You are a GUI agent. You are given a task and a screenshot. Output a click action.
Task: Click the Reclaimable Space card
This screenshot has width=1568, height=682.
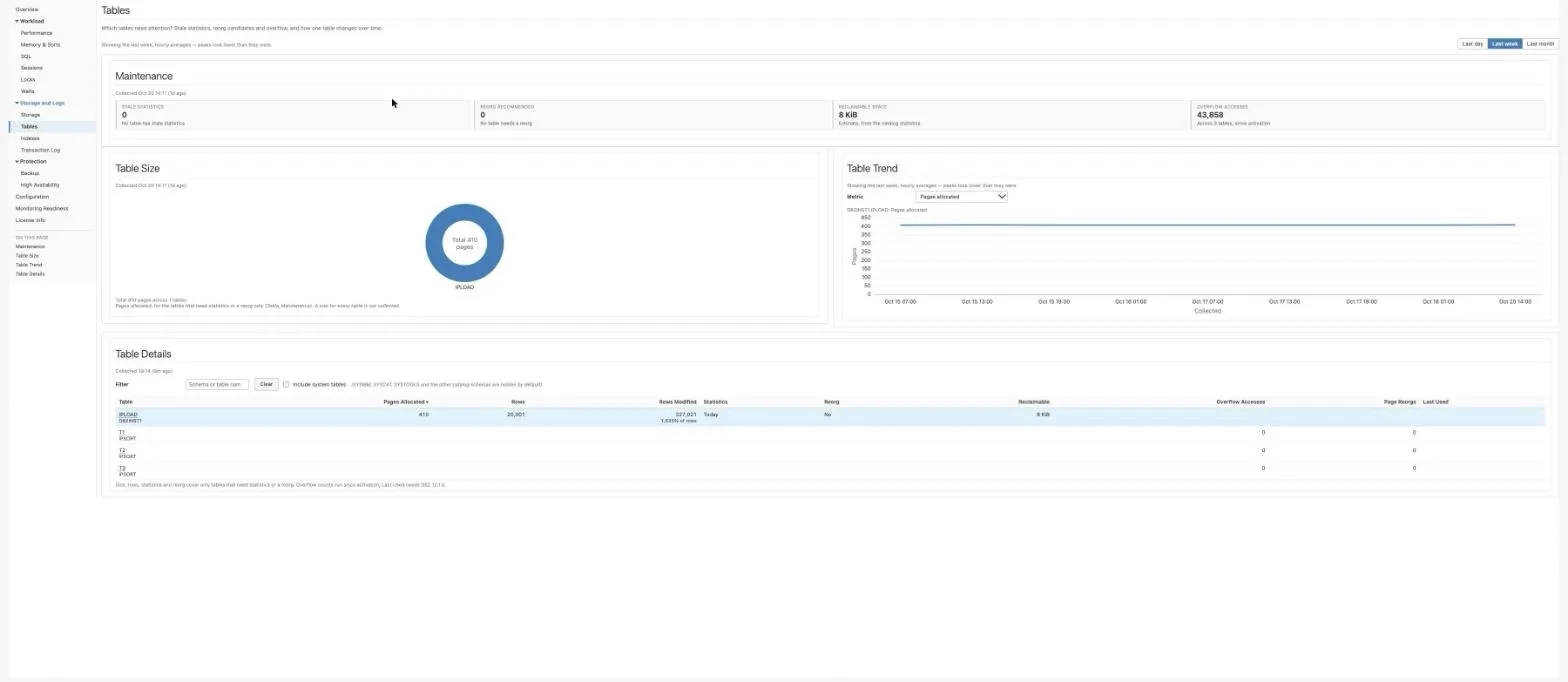1011,115
